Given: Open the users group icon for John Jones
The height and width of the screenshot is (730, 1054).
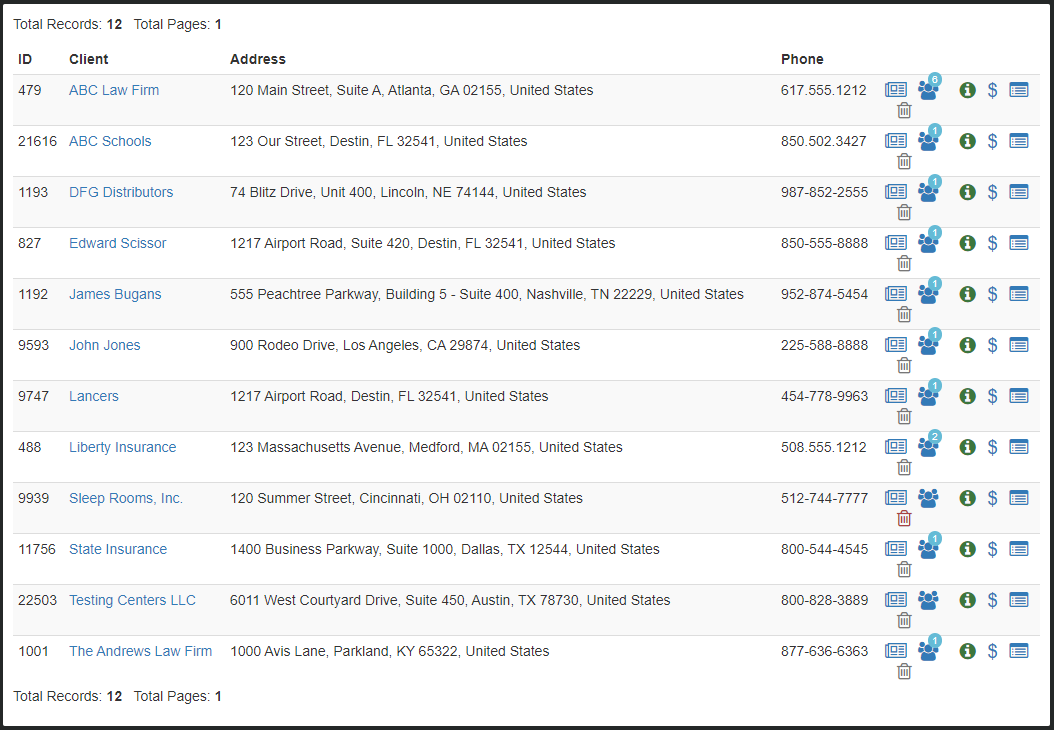Looking at the screenshot, I should click(x=928, y=346).
